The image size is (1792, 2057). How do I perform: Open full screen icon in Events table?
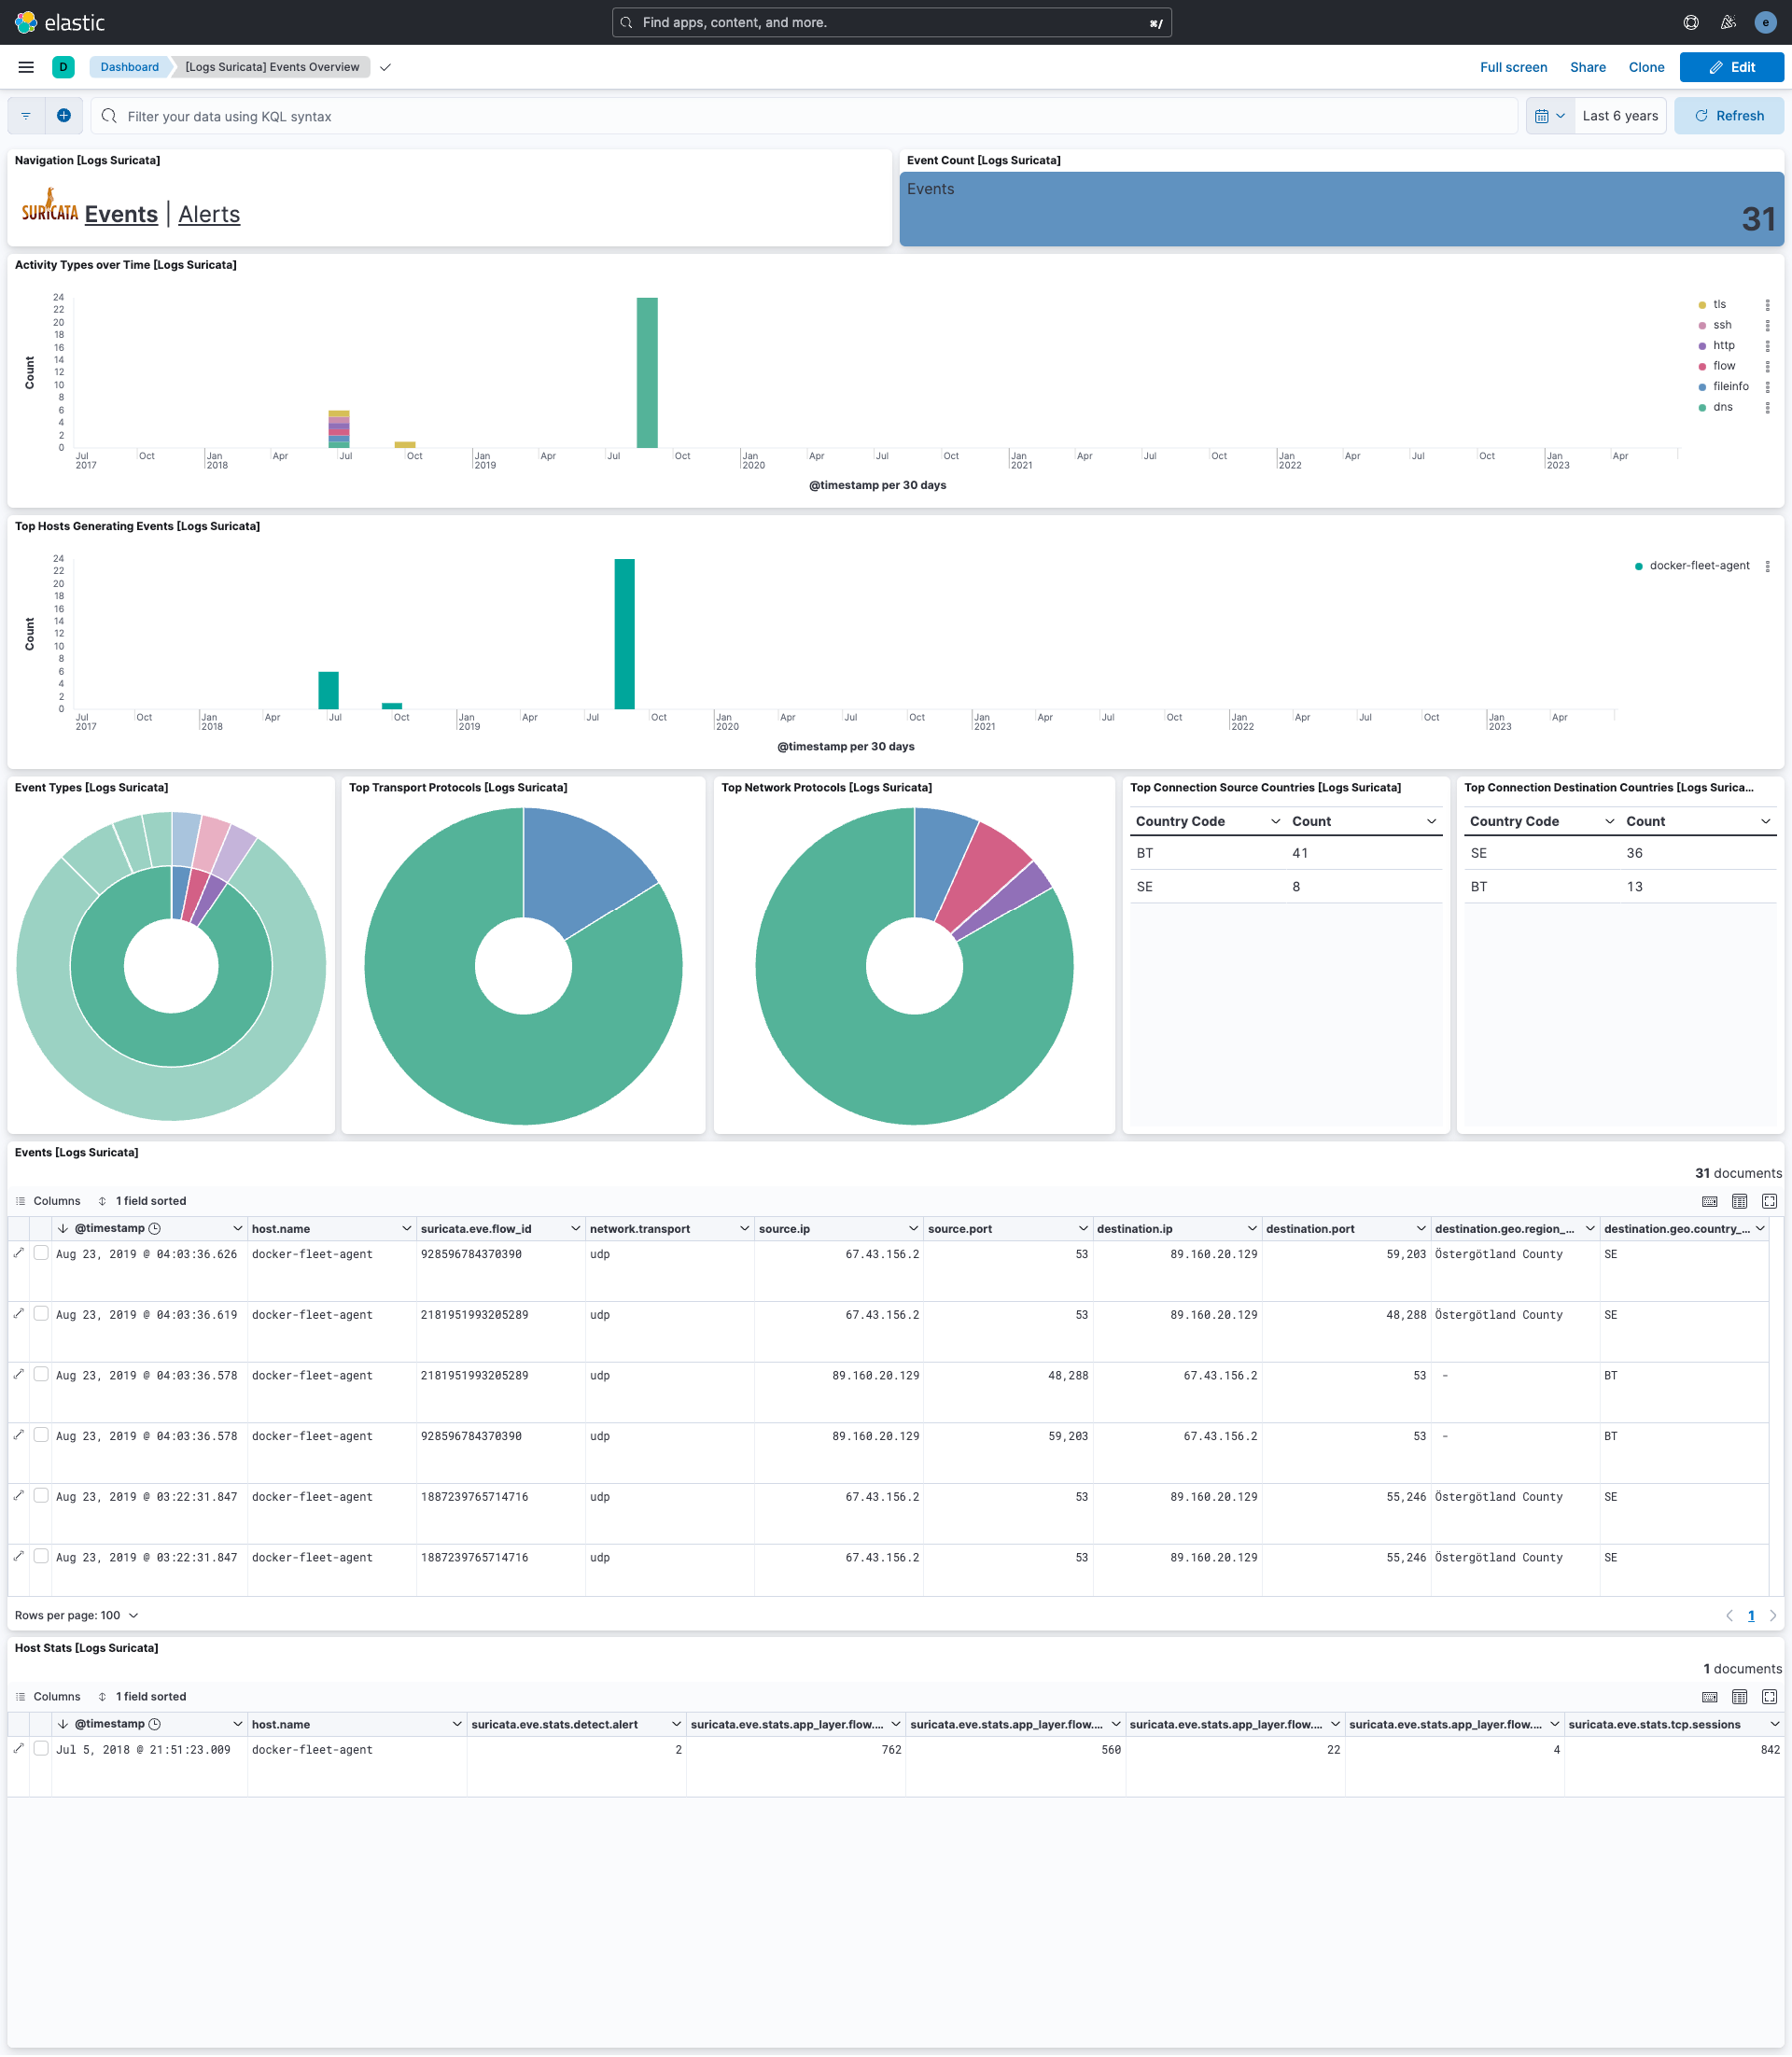click(1769, 1201)
